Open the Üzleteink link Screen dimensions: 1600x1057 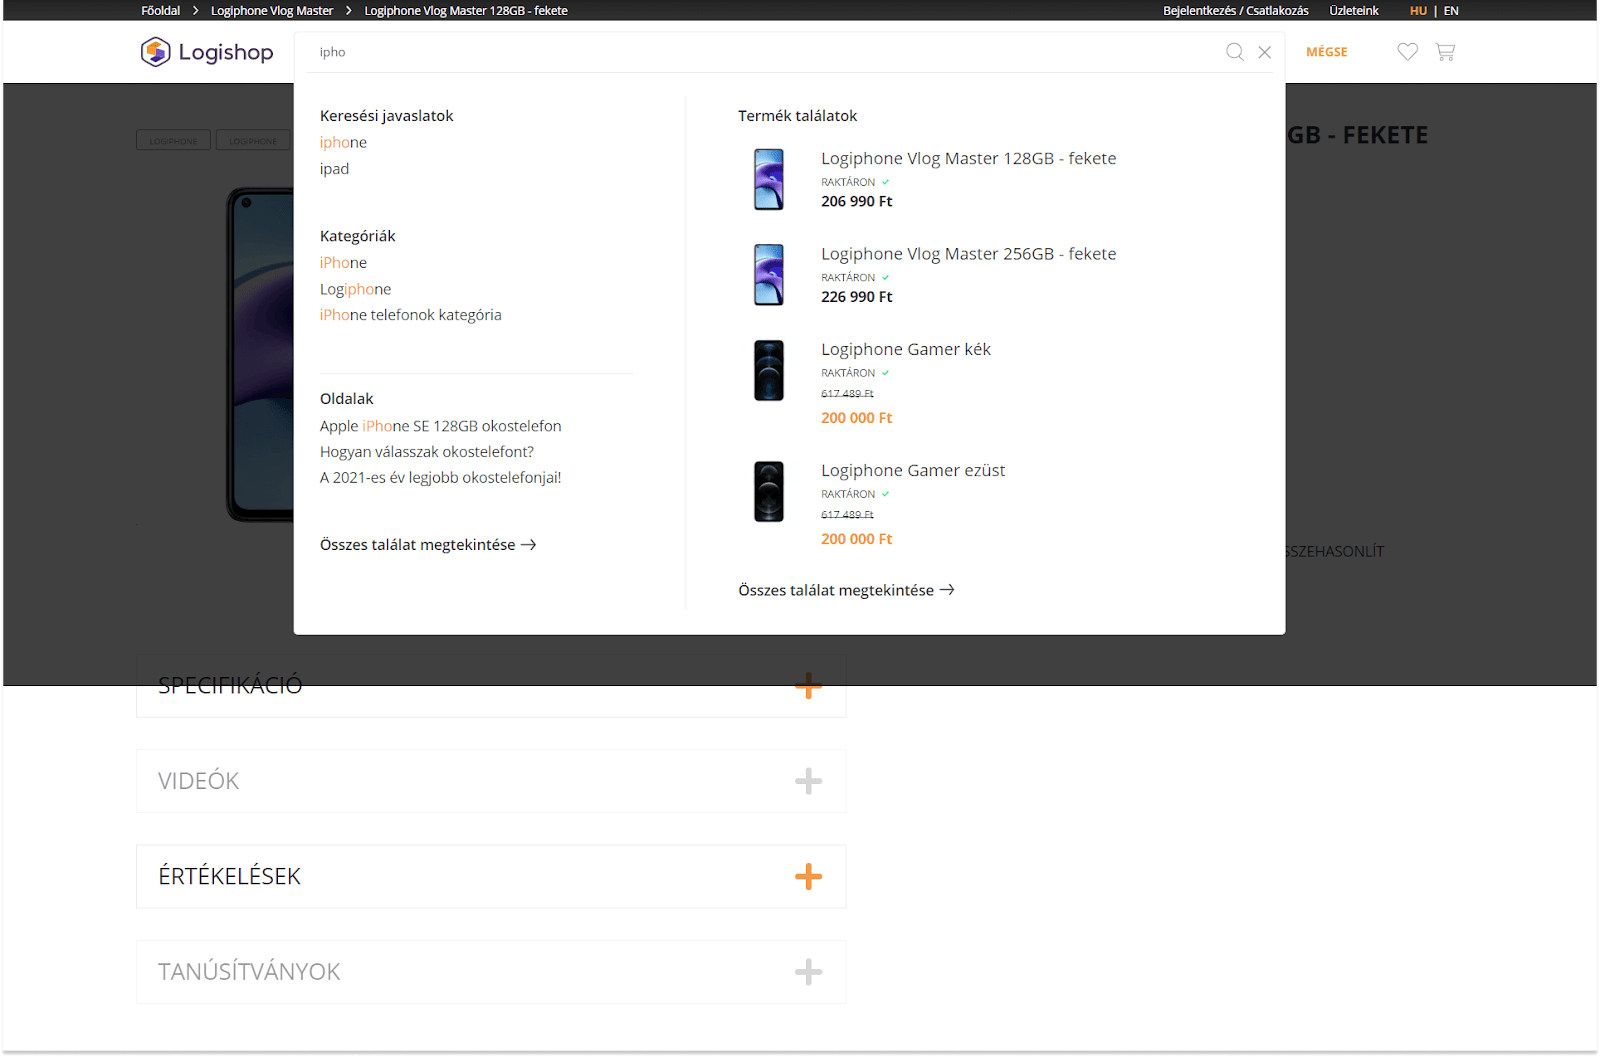coord(1353,11)
